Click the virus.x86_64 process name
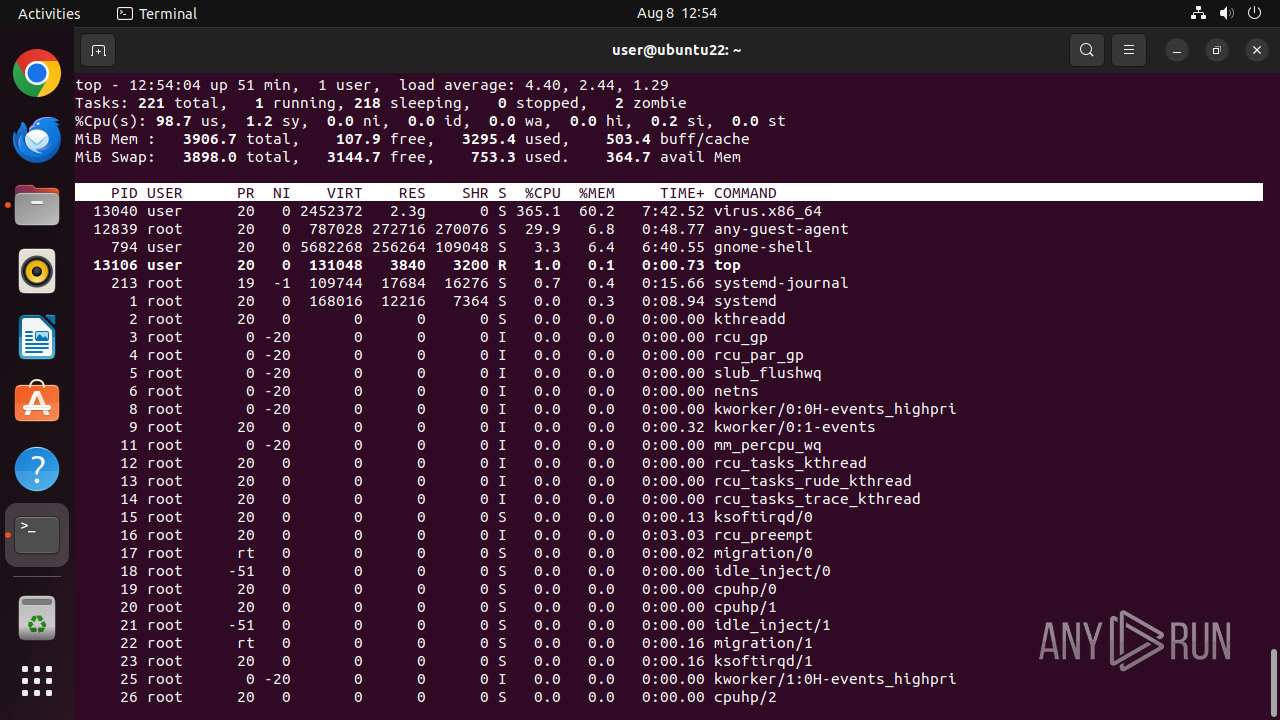 click(768, 211)
